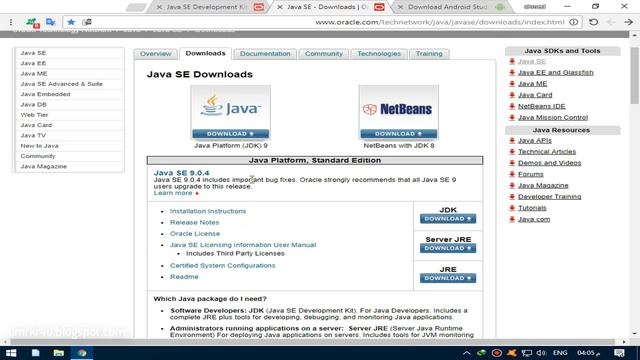Switch to Java SE Development Kit browser tab
The image size is (640, 360).
[207, 7]
